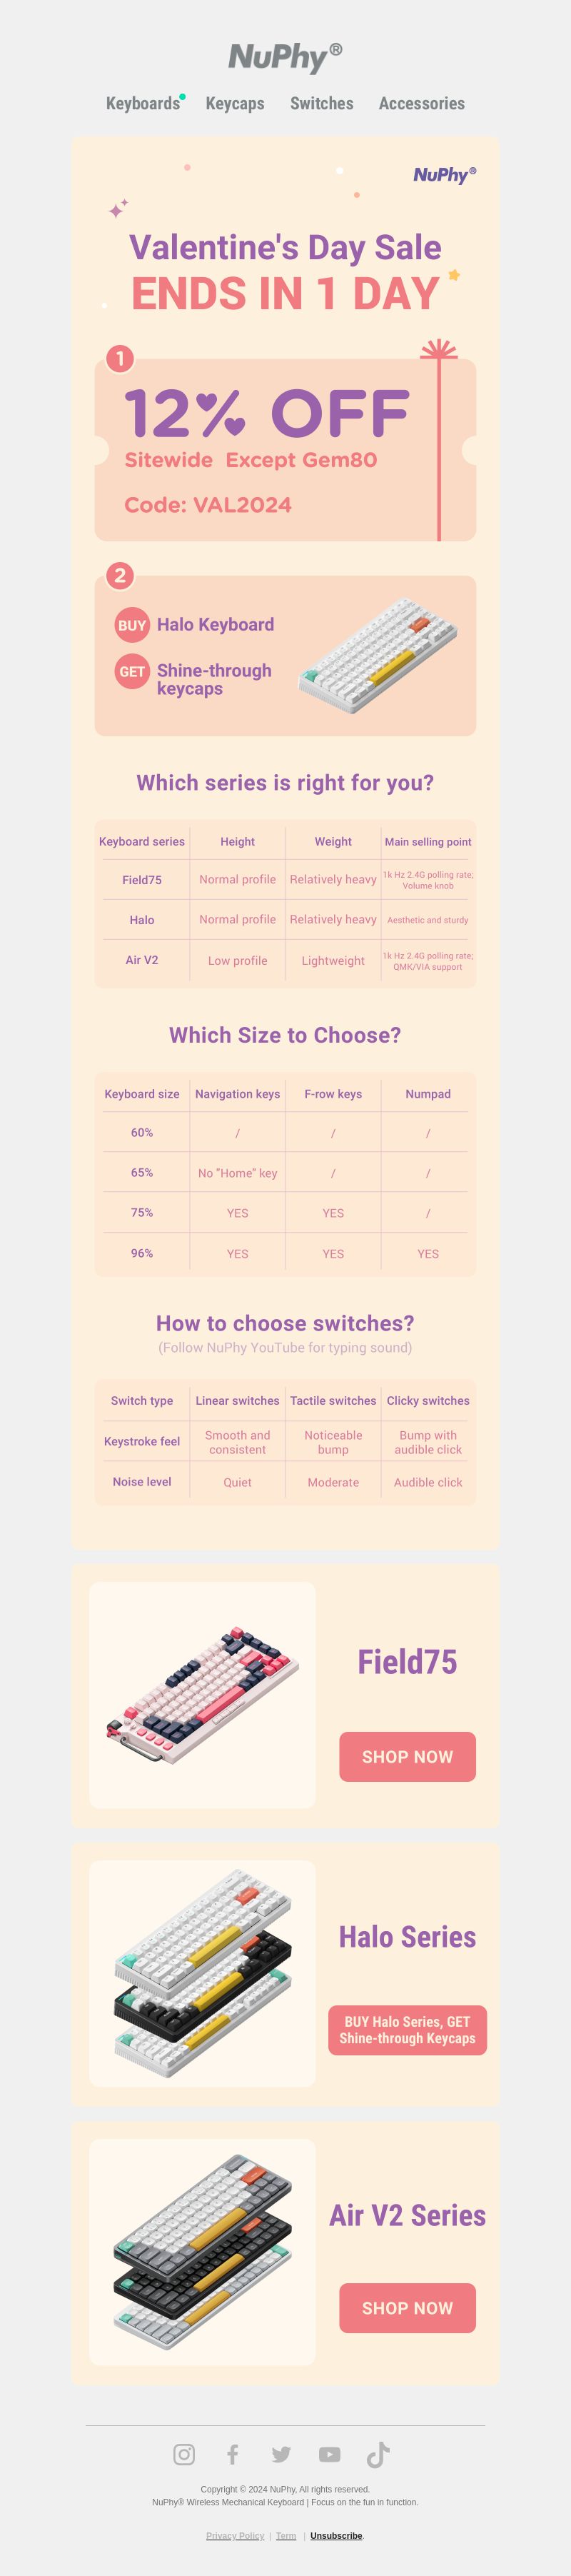This screenshot has width=571, height=2576.
Task: Click SHOP NOW under Field75
Action: click(407, 1757)
